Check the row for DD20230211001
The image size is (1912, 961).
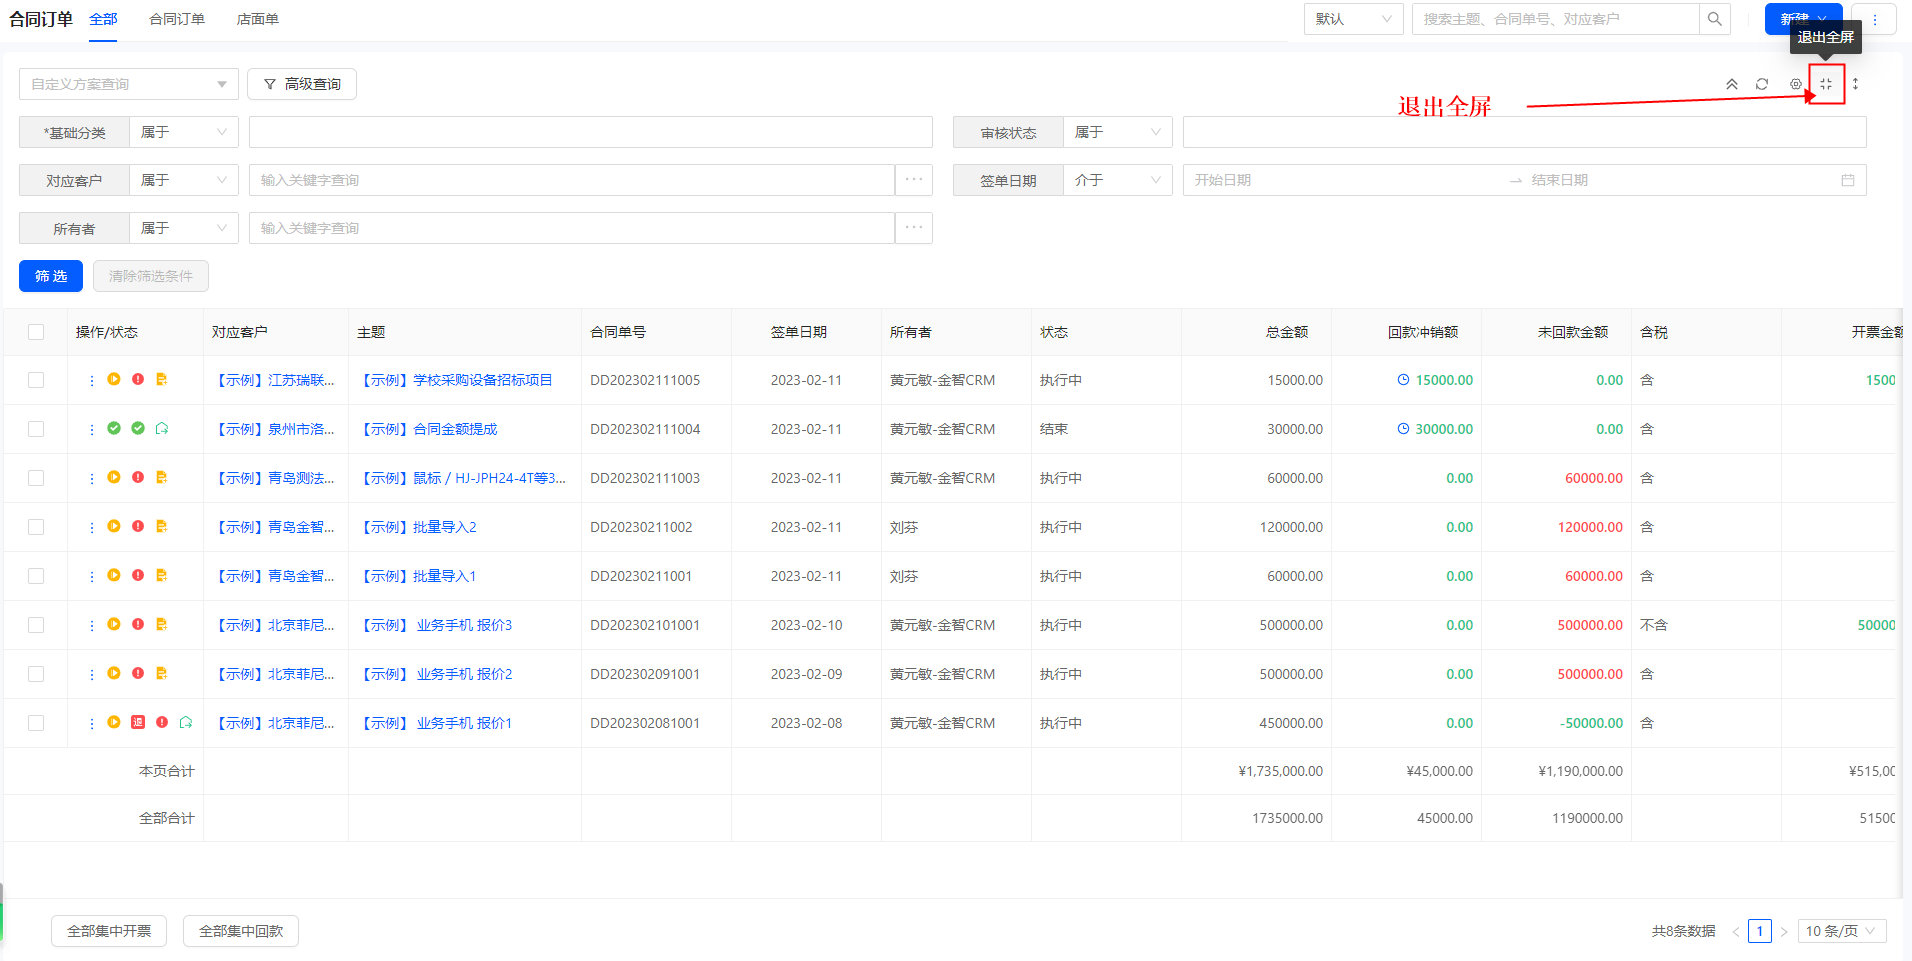point(36,576)
